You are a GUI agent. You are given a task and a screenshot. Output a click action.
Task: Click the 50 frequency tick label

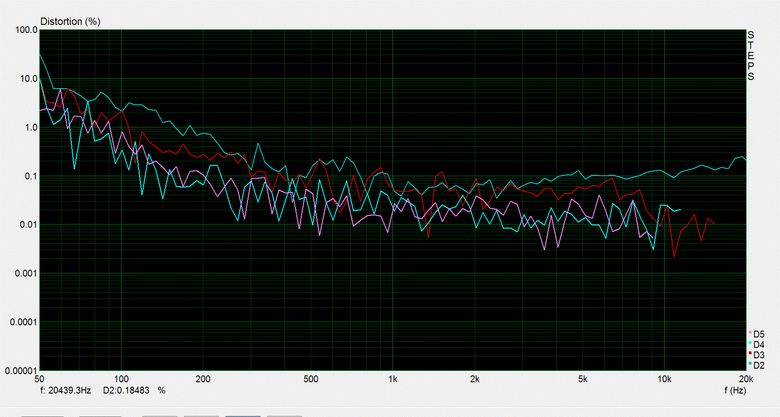tap(40, 379)
